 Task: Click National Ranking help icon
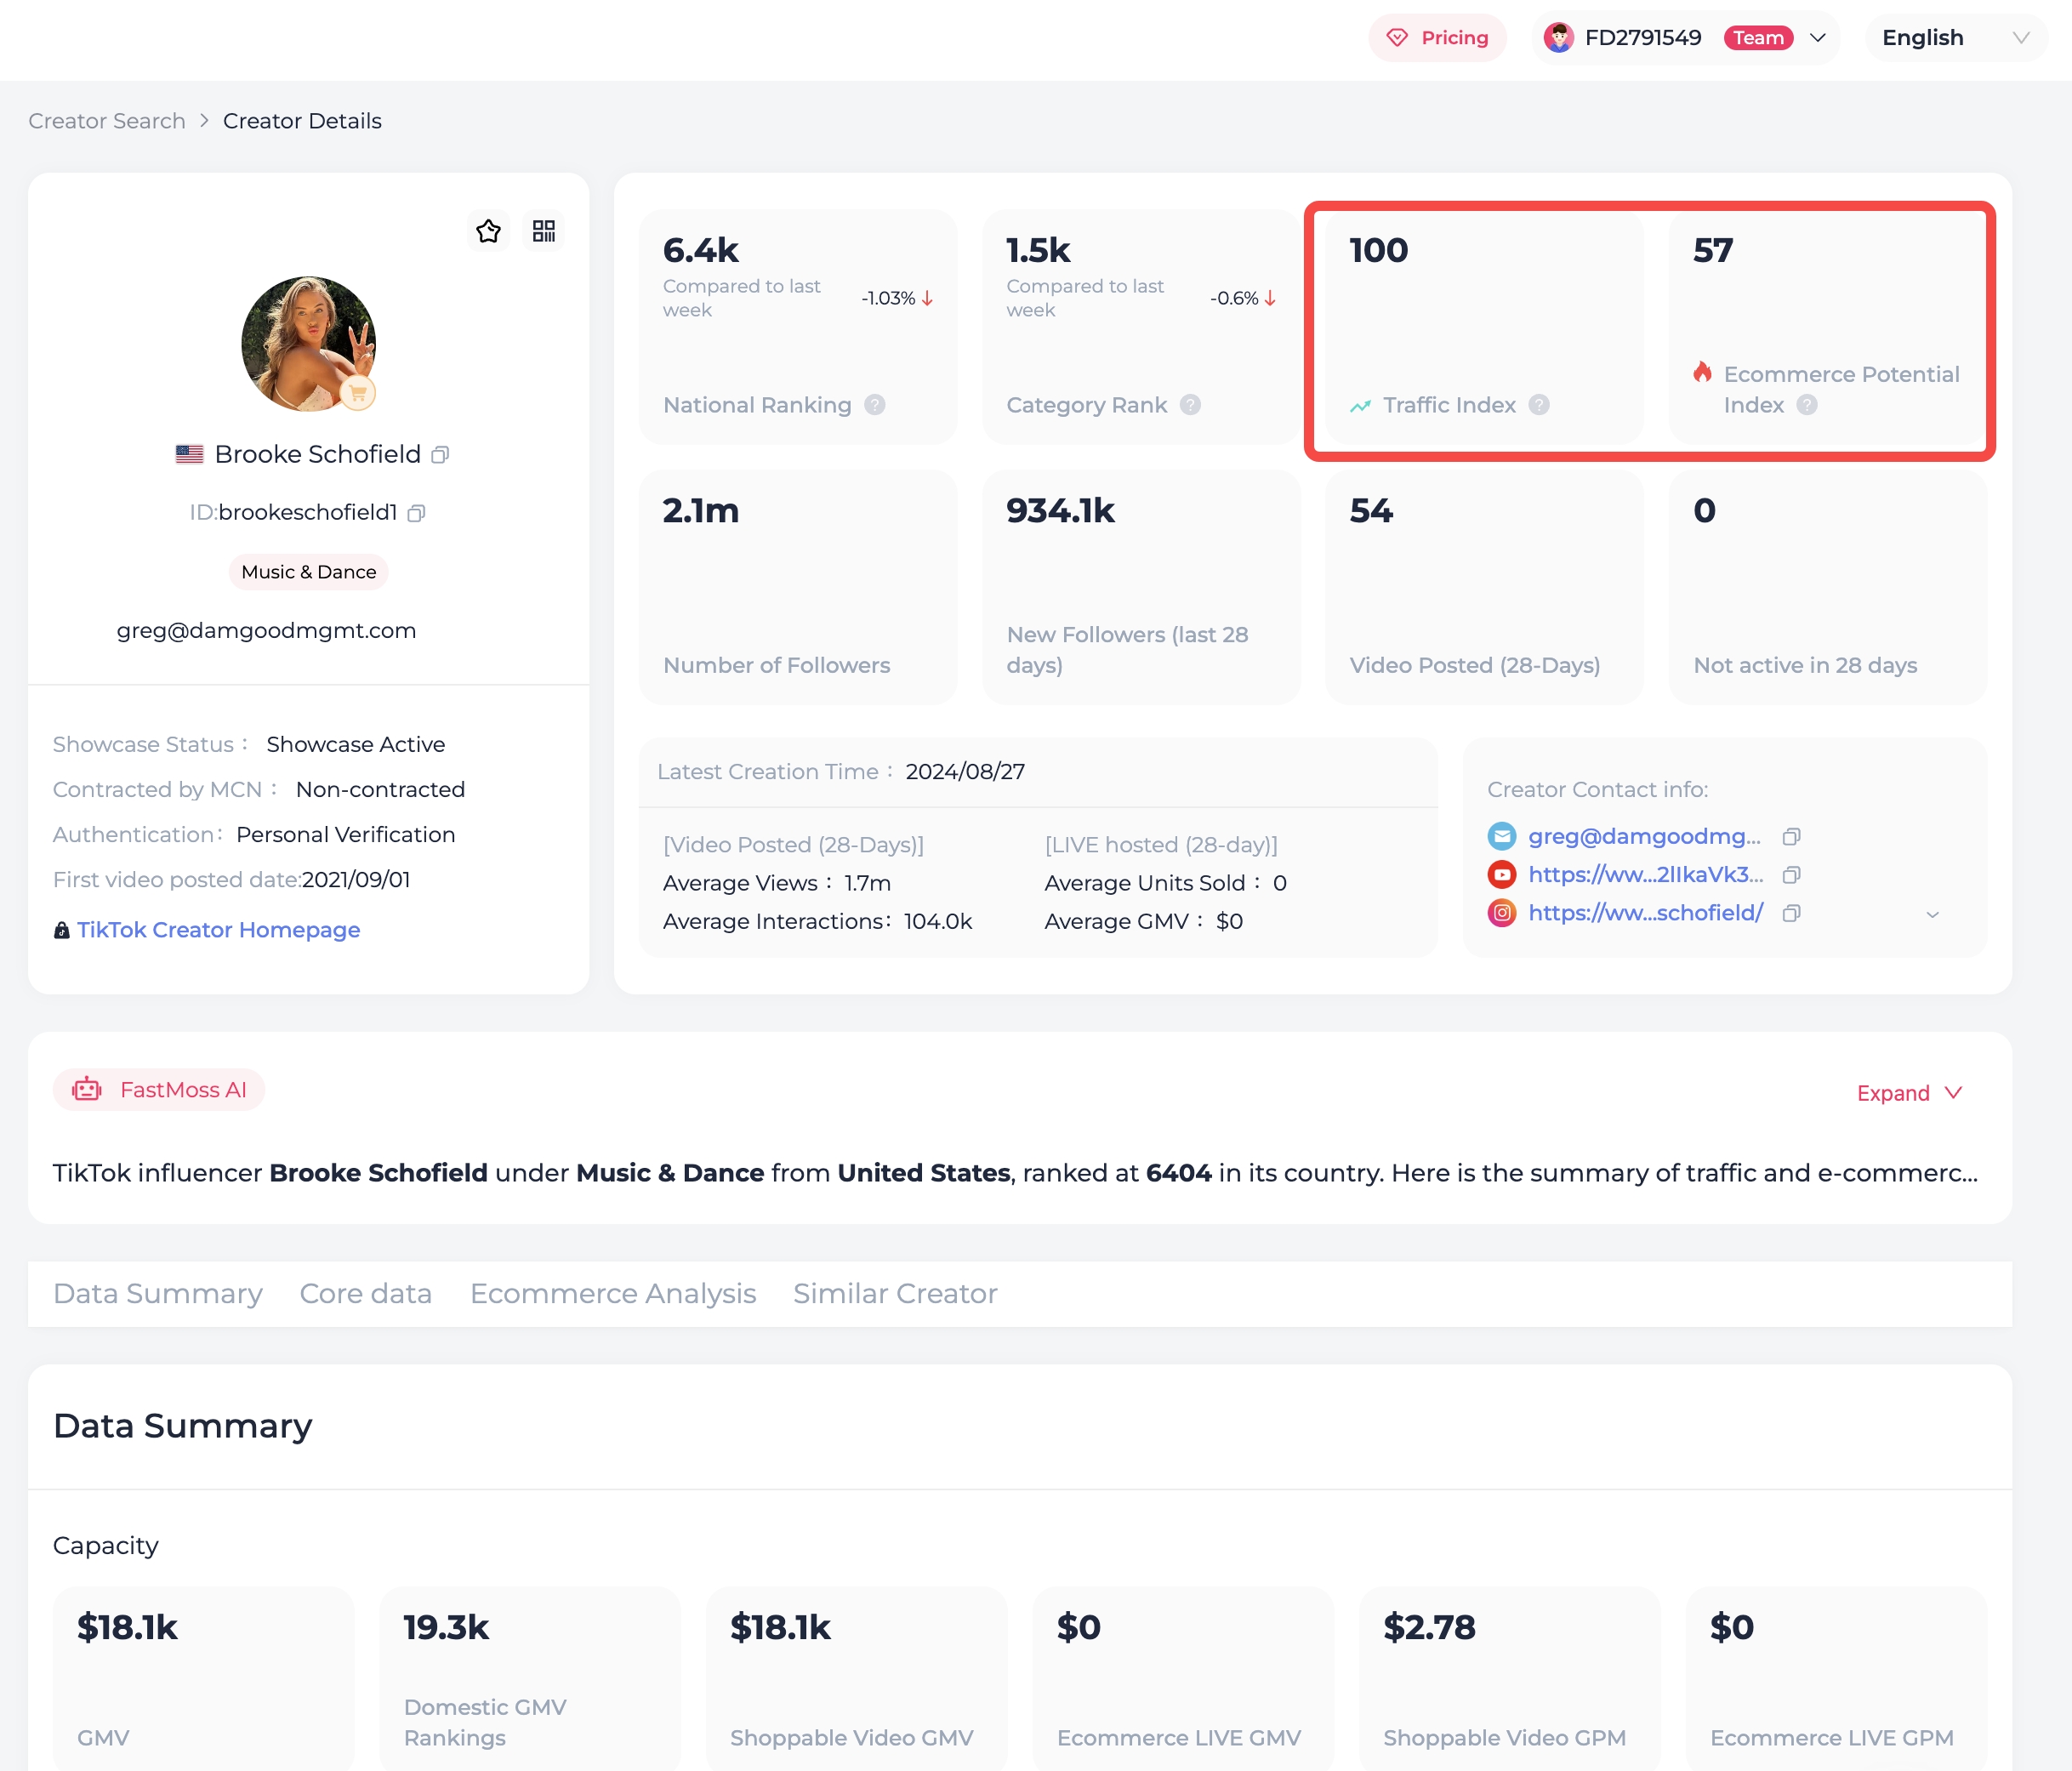click(875, 405)
